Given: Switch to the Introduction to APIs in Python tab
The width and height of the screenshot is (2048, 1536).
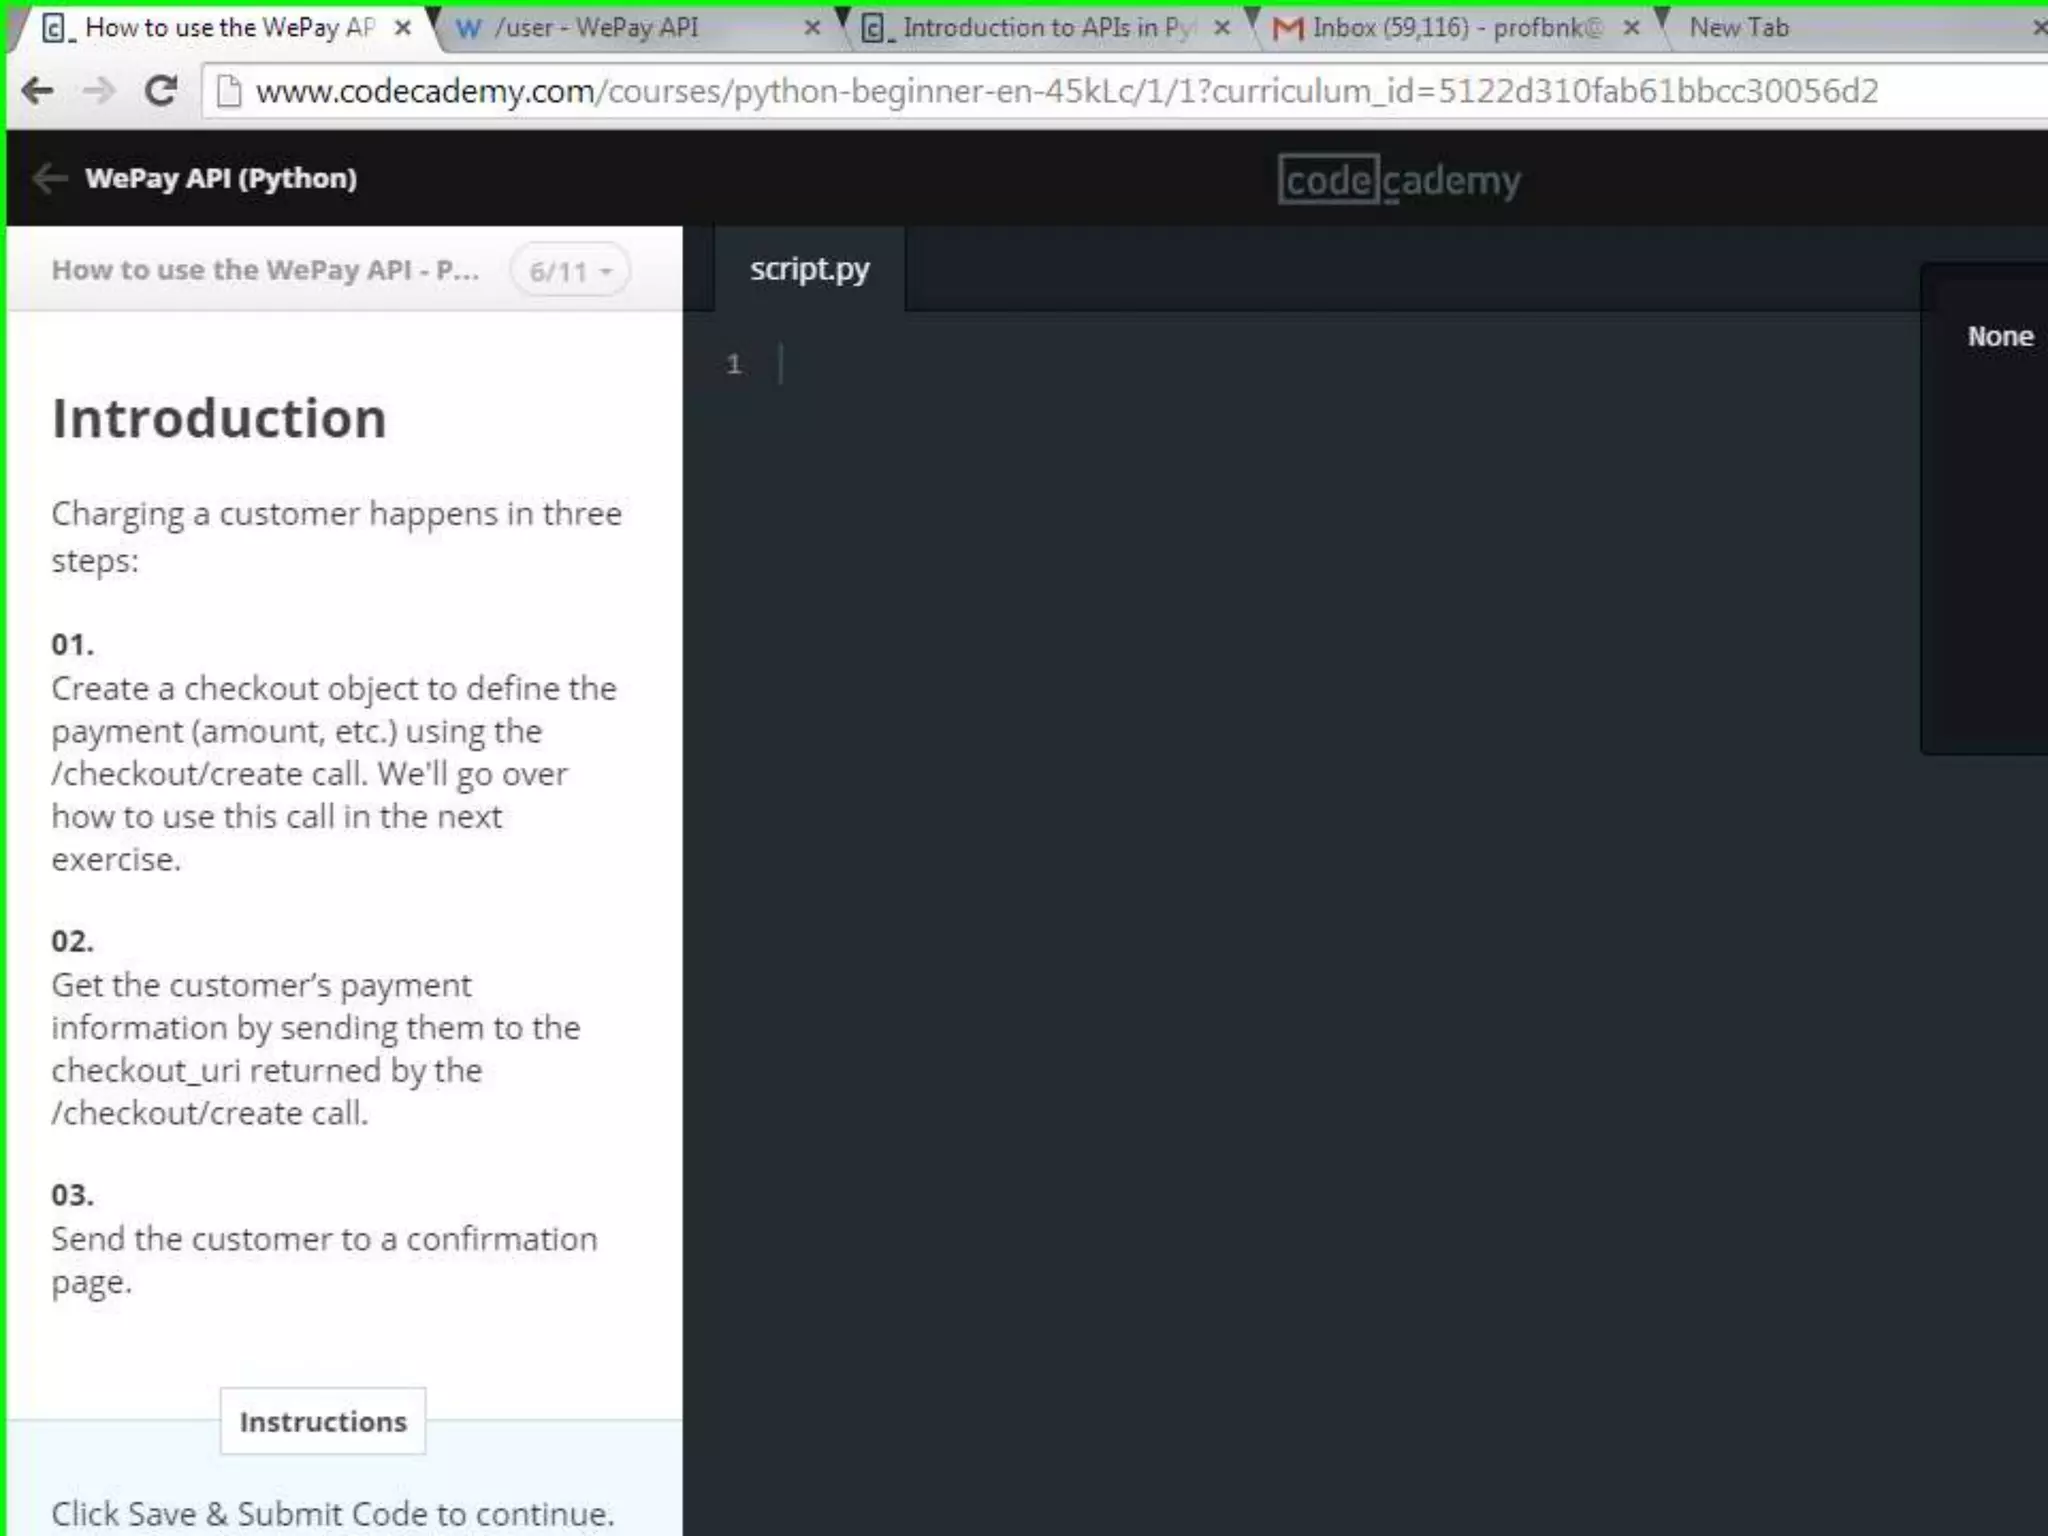Looking at the screenshot, I should [x=1048, y=28].
